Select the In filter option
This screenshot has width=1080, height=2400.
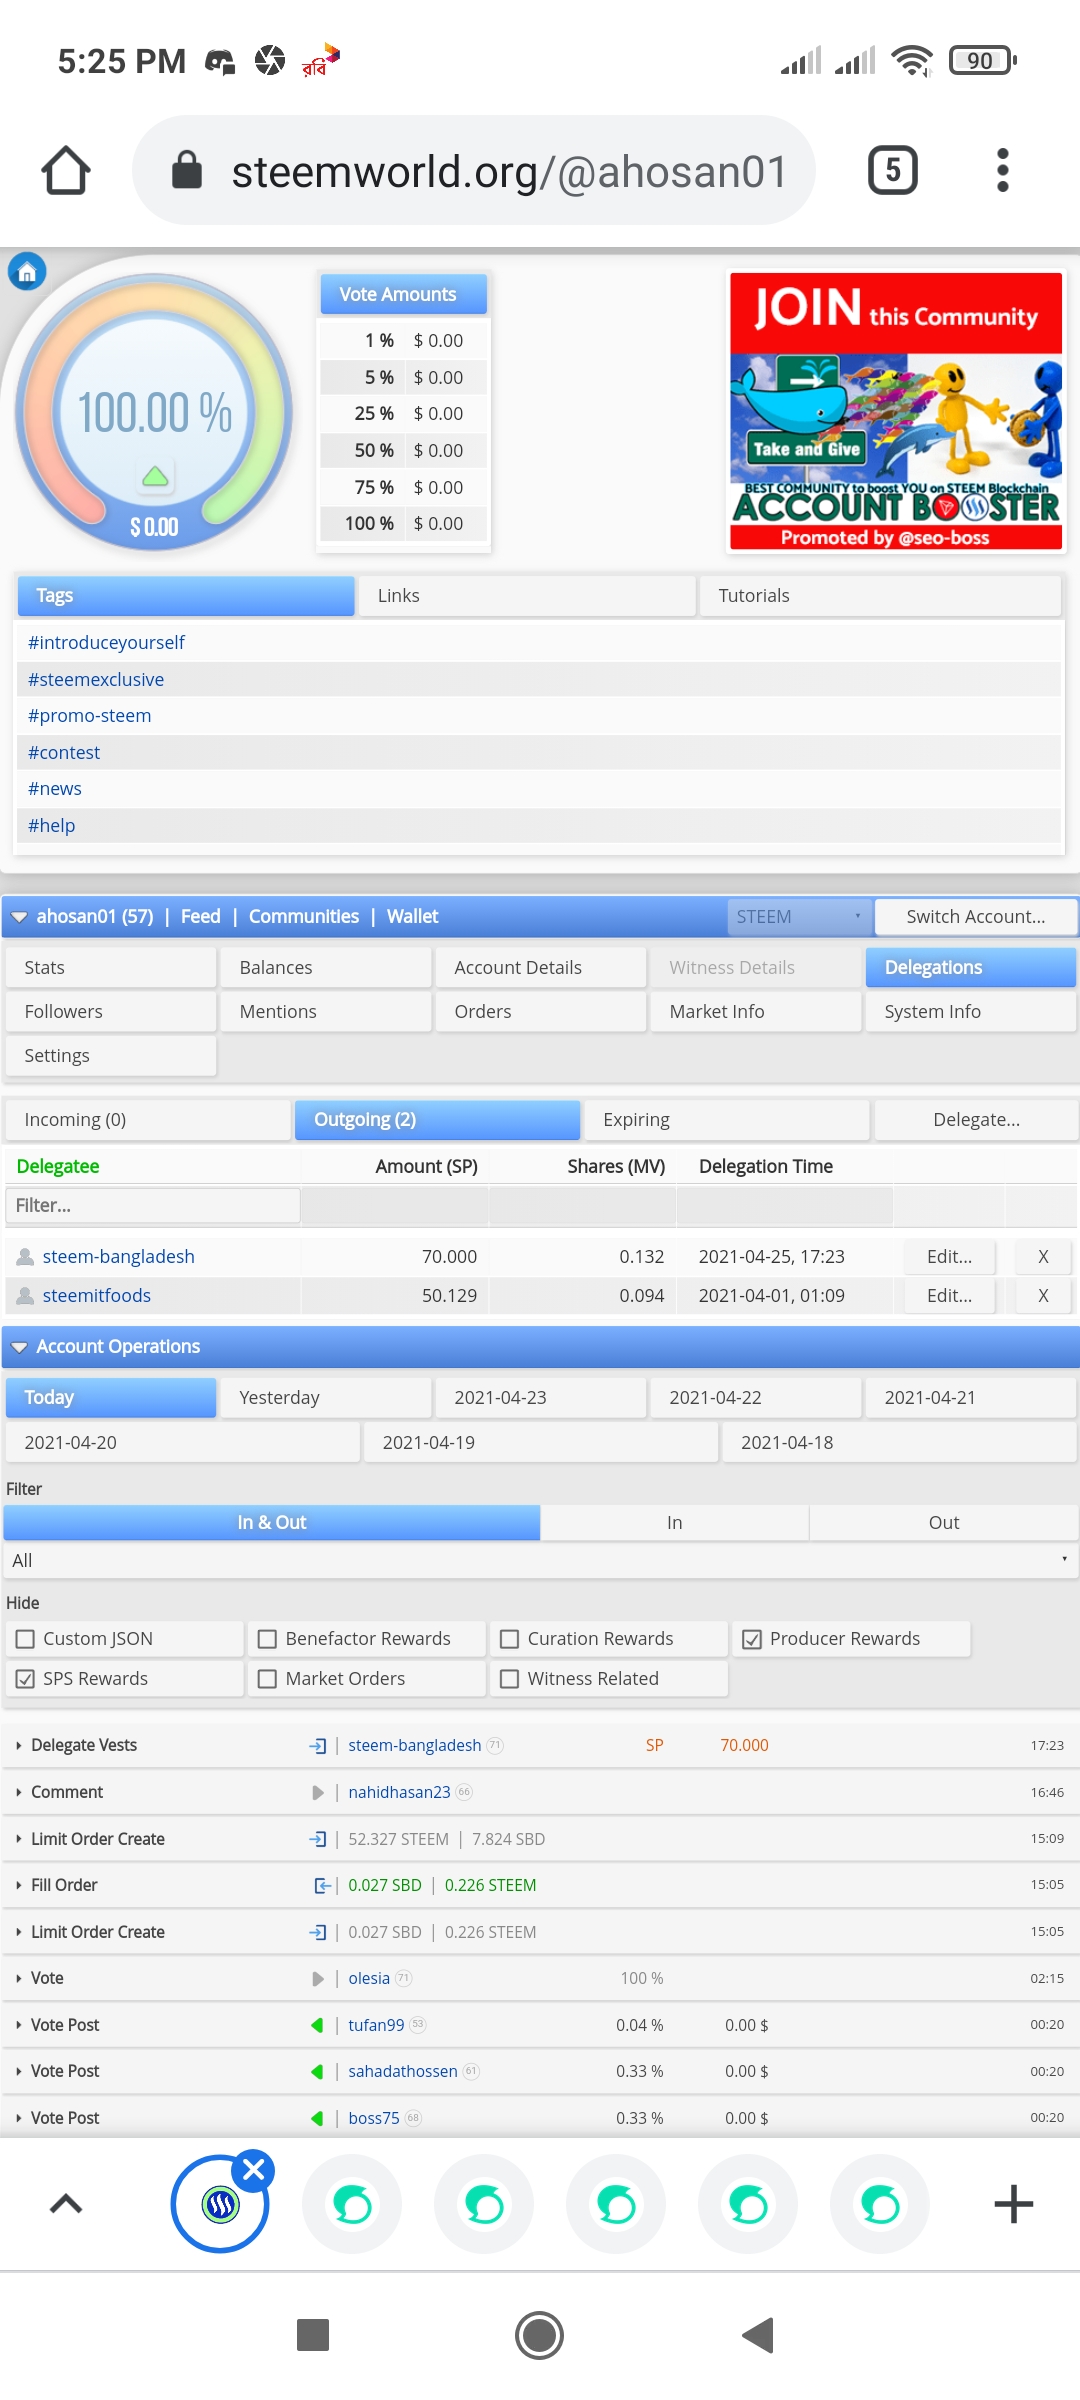coord(675,1523)
